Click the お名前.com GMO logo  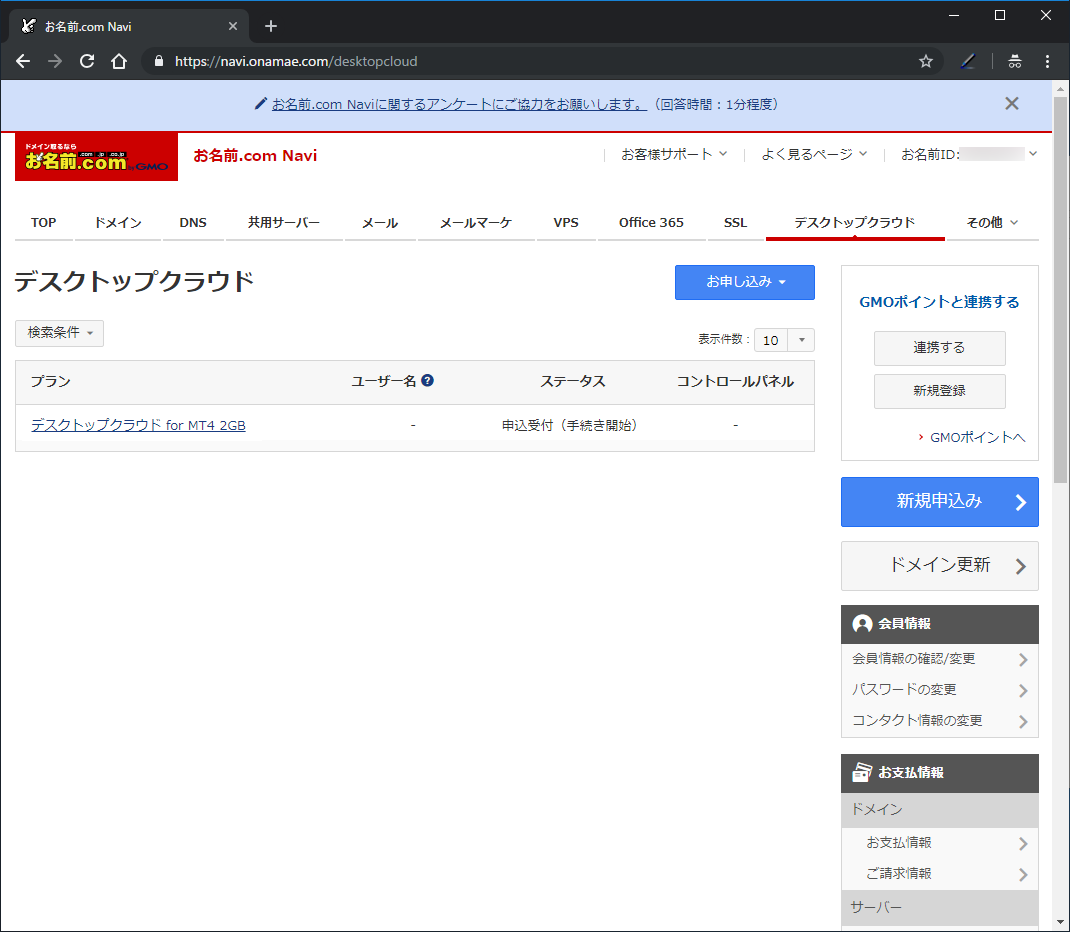click(96, 156)
